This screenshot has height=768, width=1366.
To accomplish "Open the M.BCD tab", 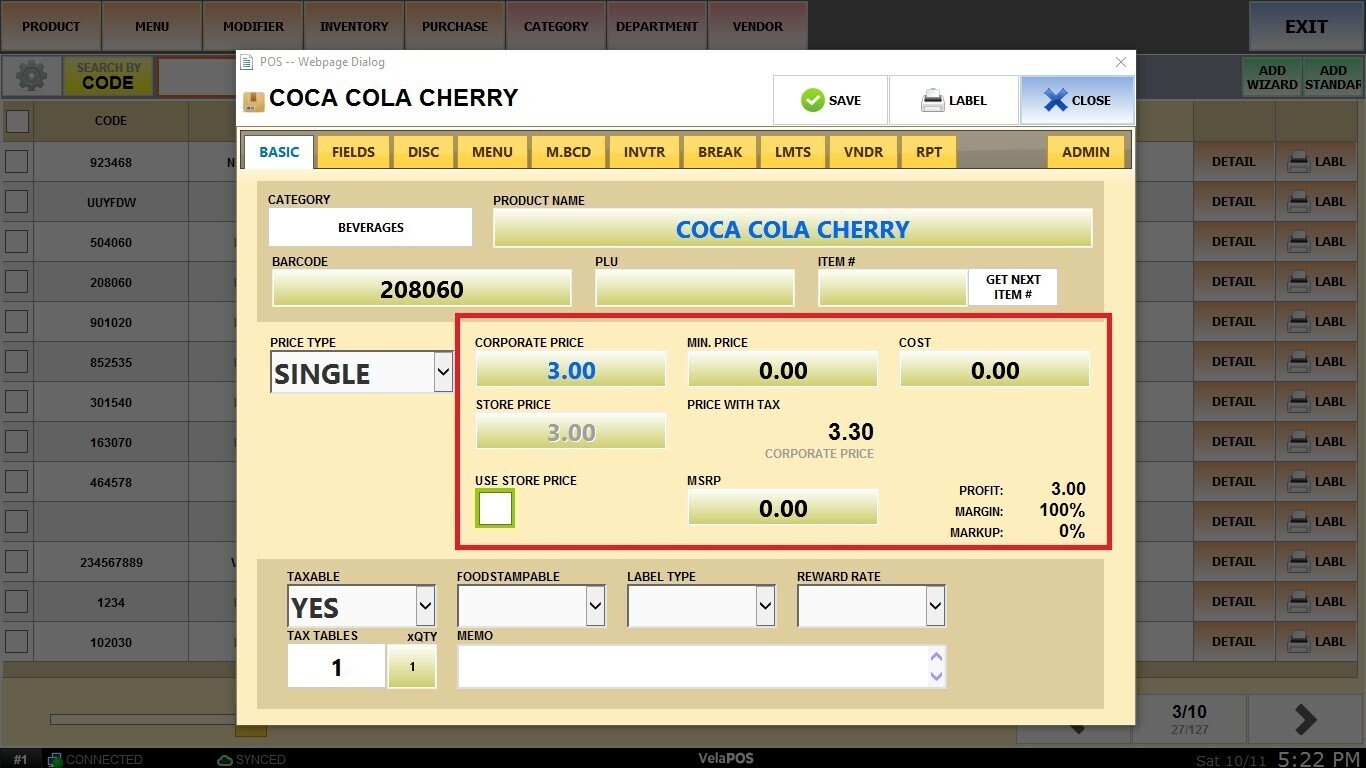I will point(568,152).
